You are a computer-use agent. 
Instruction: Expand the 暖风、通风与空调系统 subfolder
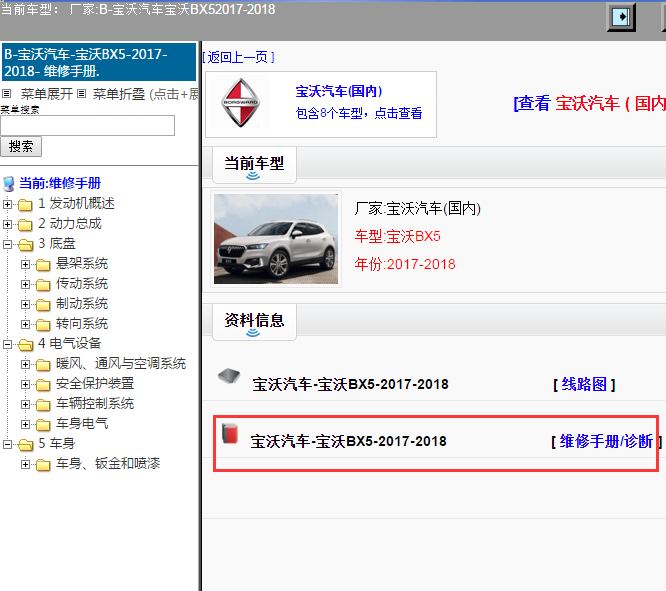point(25,364)
